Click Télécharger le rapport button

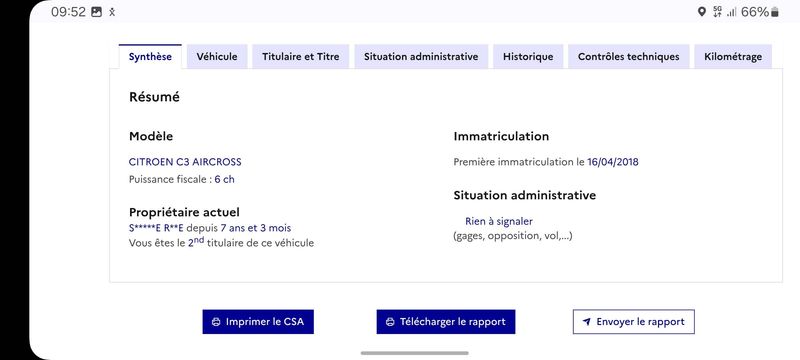446,322
